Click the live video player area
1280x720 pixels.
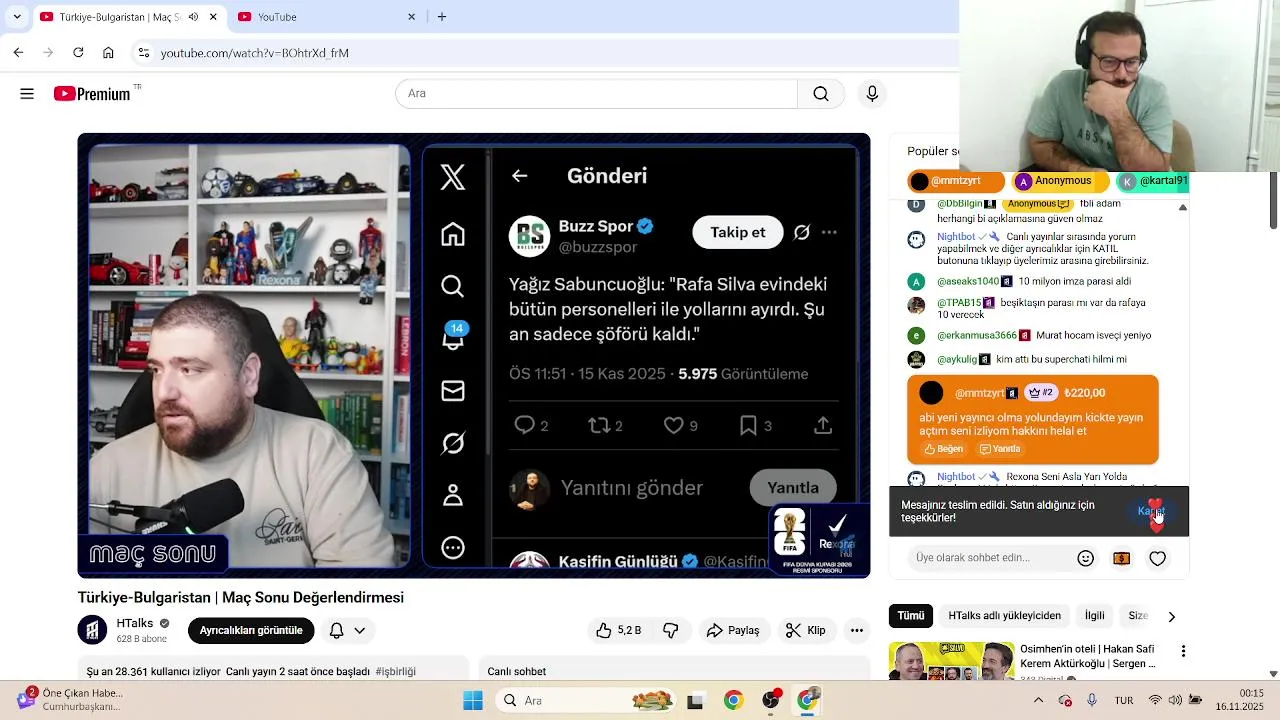[474, 356]
